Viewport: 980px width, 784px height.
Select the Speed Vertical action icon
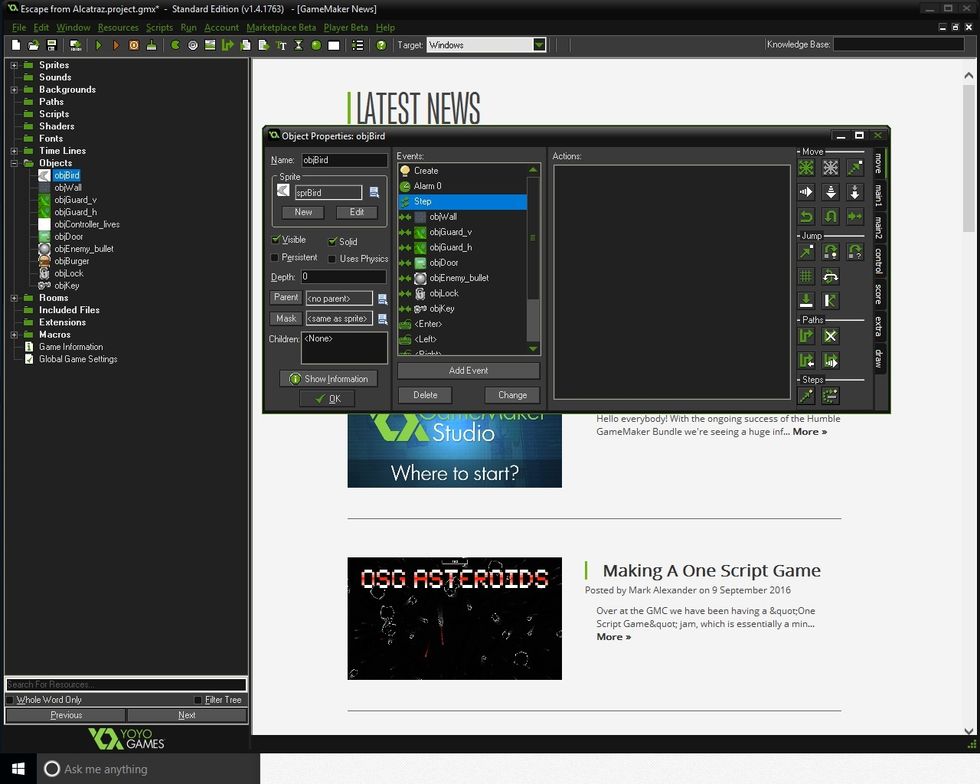tap(831, 192)
